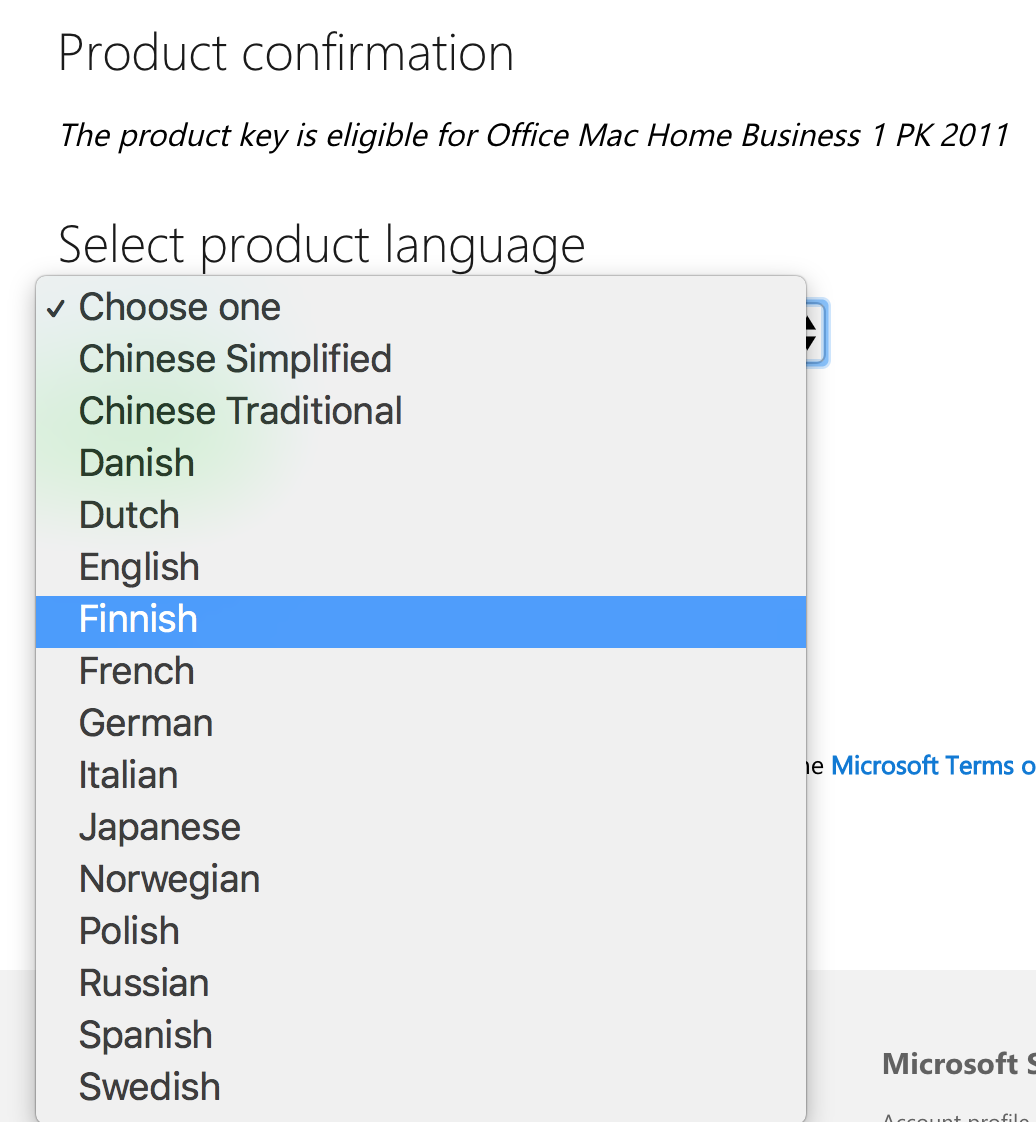Select Dutch language option
This screenshot has width=1036, height=1122.
[x=421, y=515]
